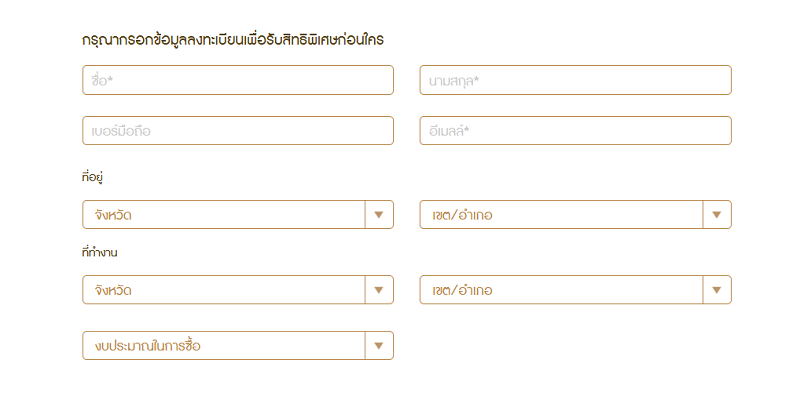Image resolution: width=800 pixels, height=396 pixels.
Task: Focus the เบอร์มือถือ mobile number field
Action: pos(238,131)
